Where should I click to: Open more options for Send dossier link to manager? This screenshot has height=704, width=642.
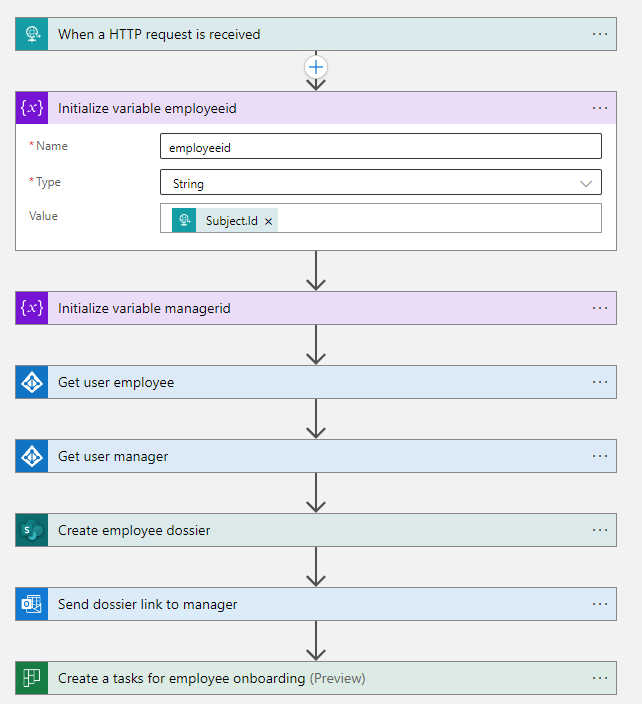click(600, 604)
